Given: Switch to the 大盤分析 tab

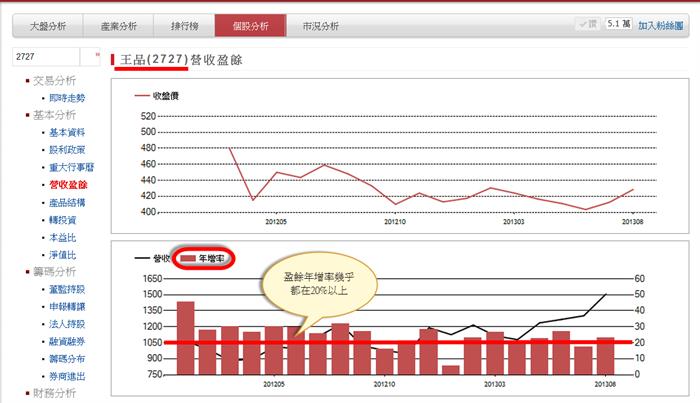Looking at the screenshot, I should [x=48, y=26].
